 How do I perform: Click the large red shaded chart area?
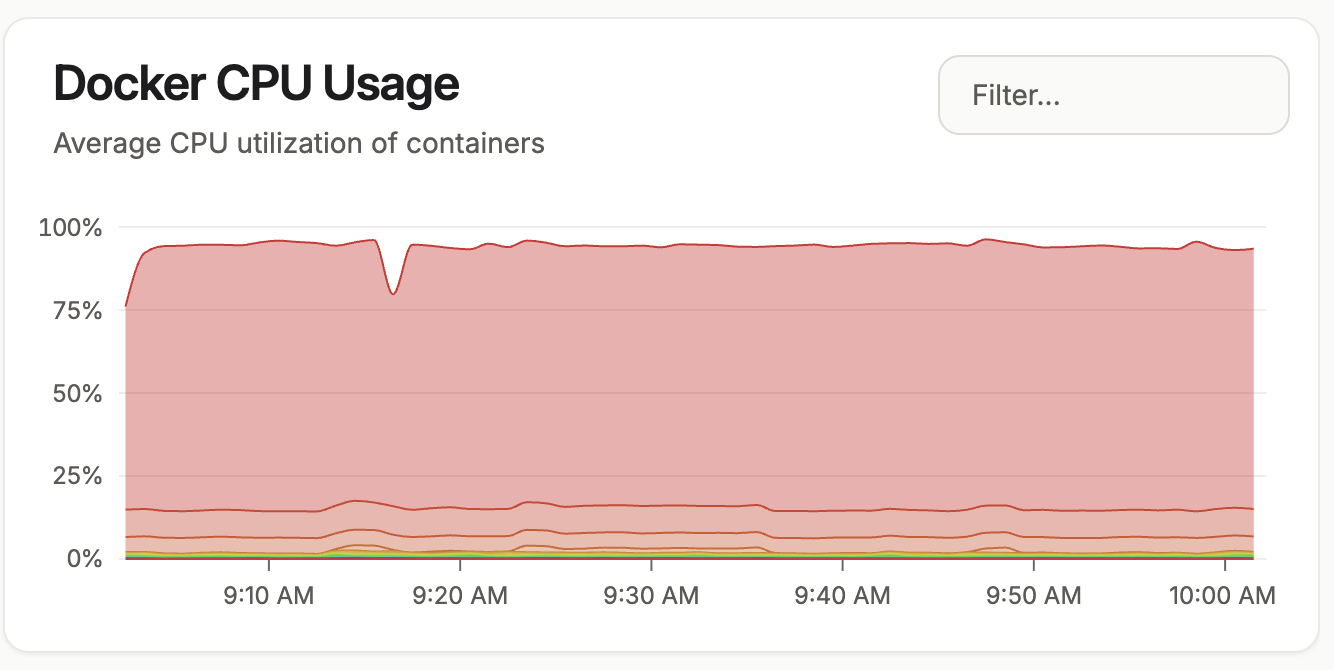700,380
